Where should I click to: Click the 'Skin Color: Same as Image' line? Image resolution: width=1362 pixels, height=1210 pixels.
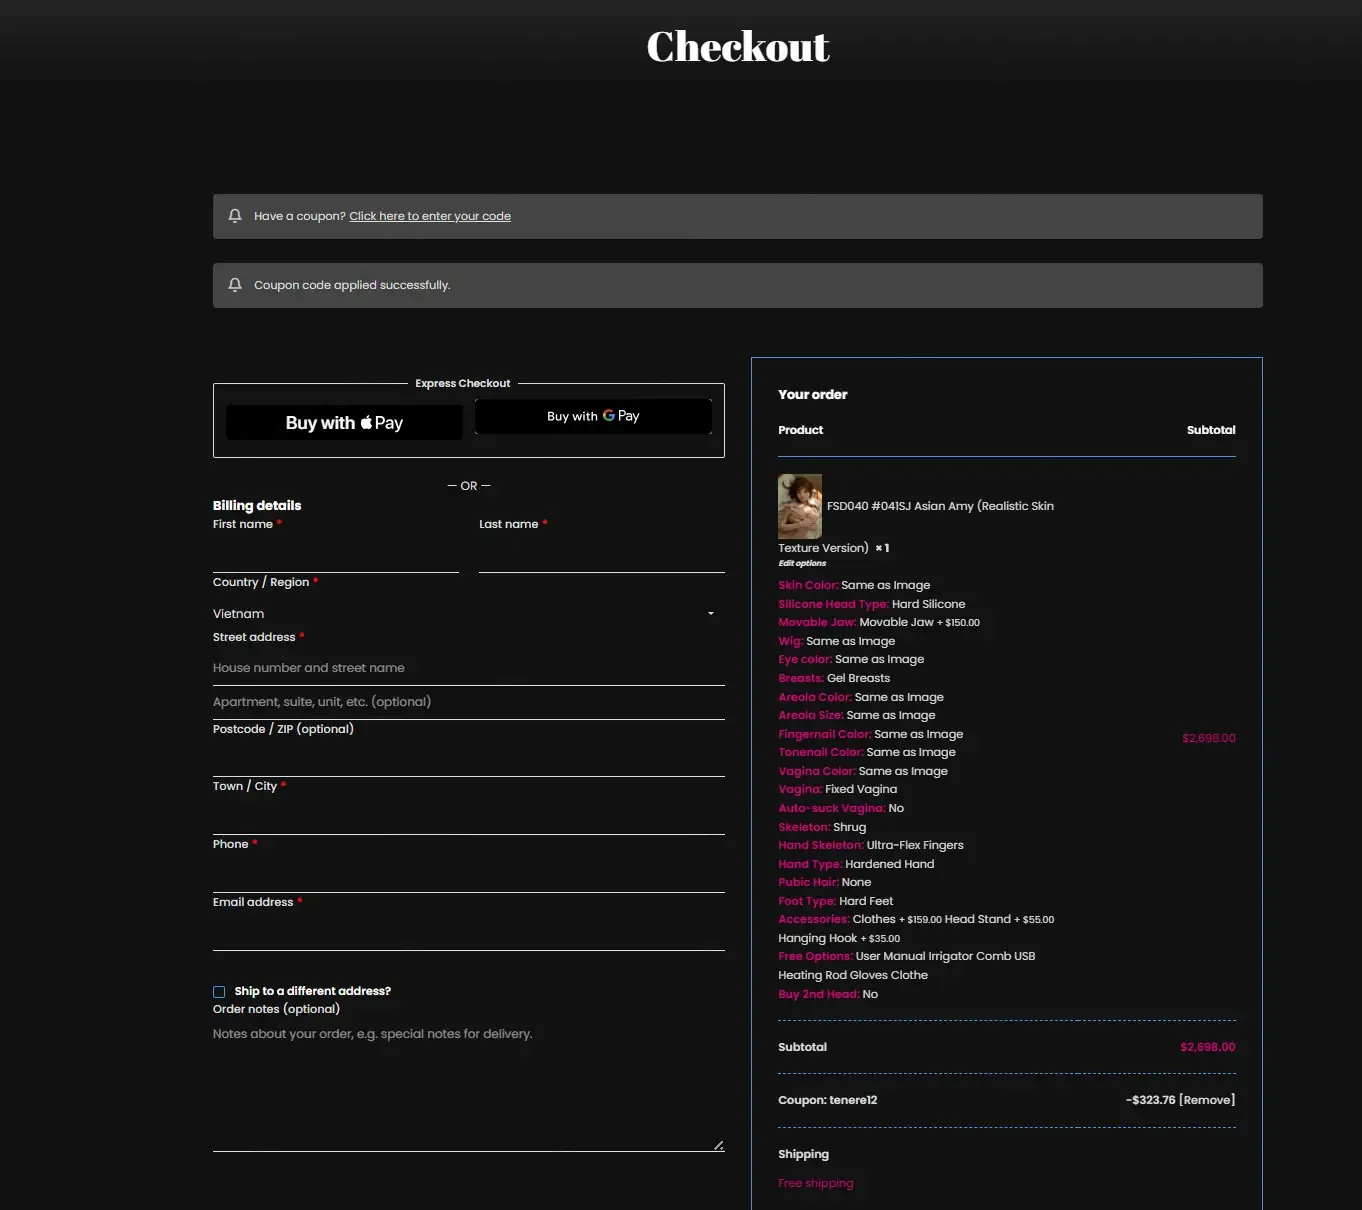(x=854, y=585)
